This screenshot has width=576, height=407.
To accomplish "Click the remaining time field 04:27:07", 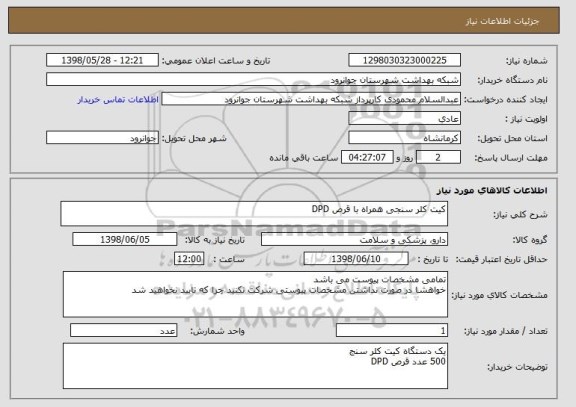I will (367, 158).
